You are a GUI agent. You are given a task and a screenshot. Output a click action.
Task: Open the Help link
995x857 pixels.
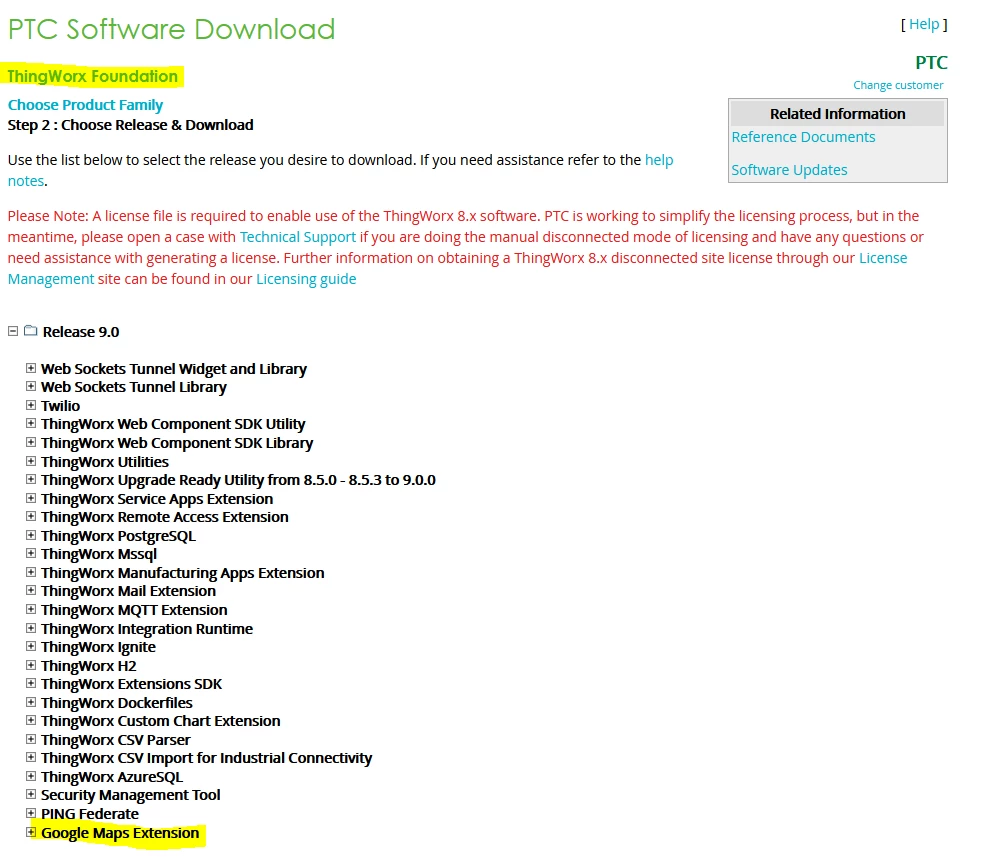pos(924,24)
